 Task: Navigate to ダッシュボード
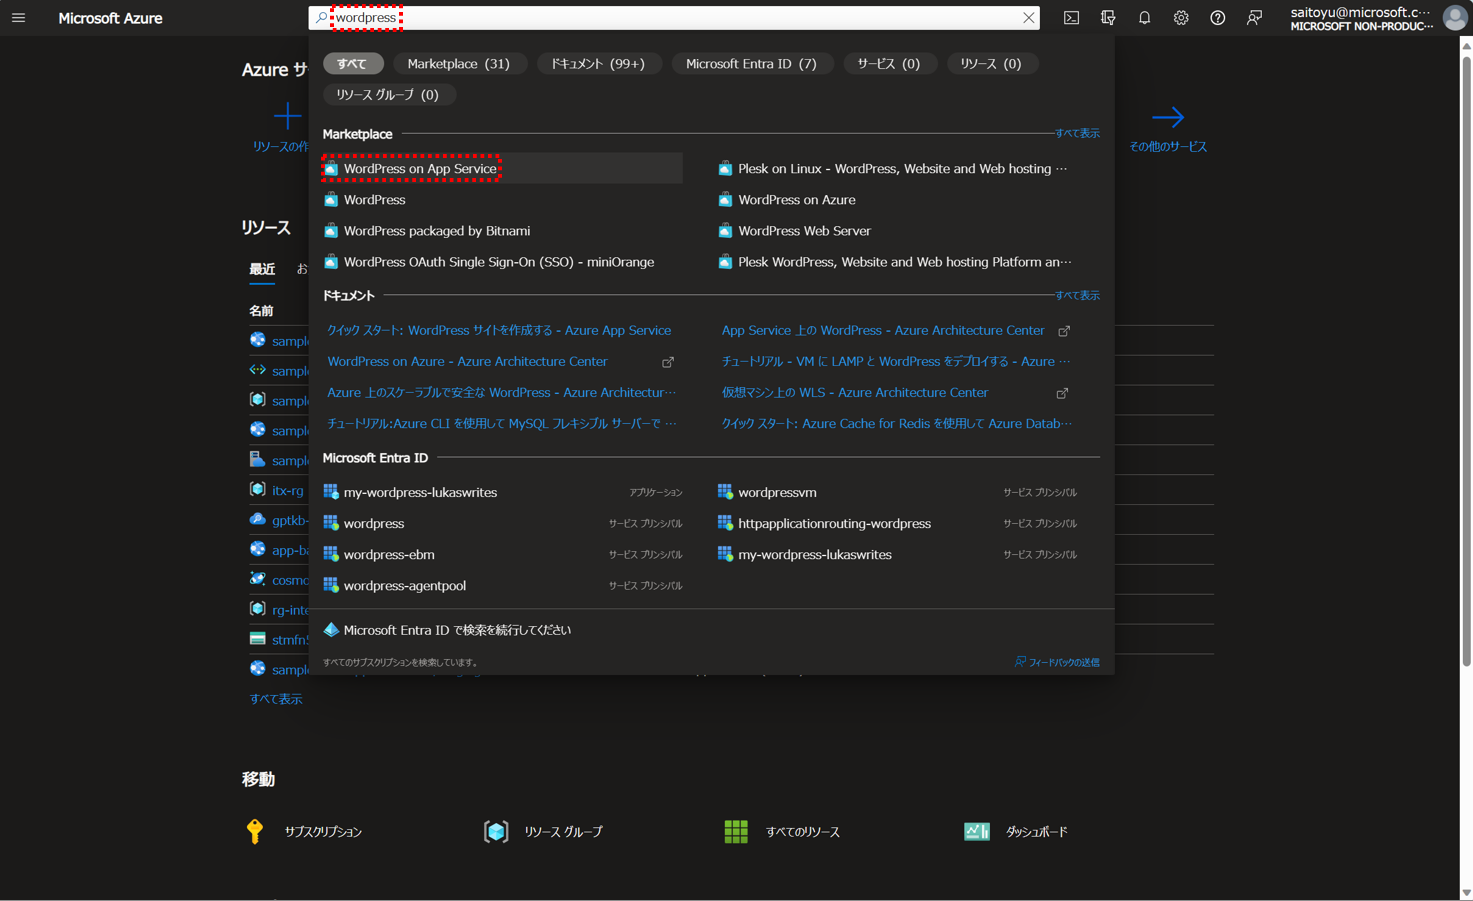pyautogui.click(x=1035, y=831)
